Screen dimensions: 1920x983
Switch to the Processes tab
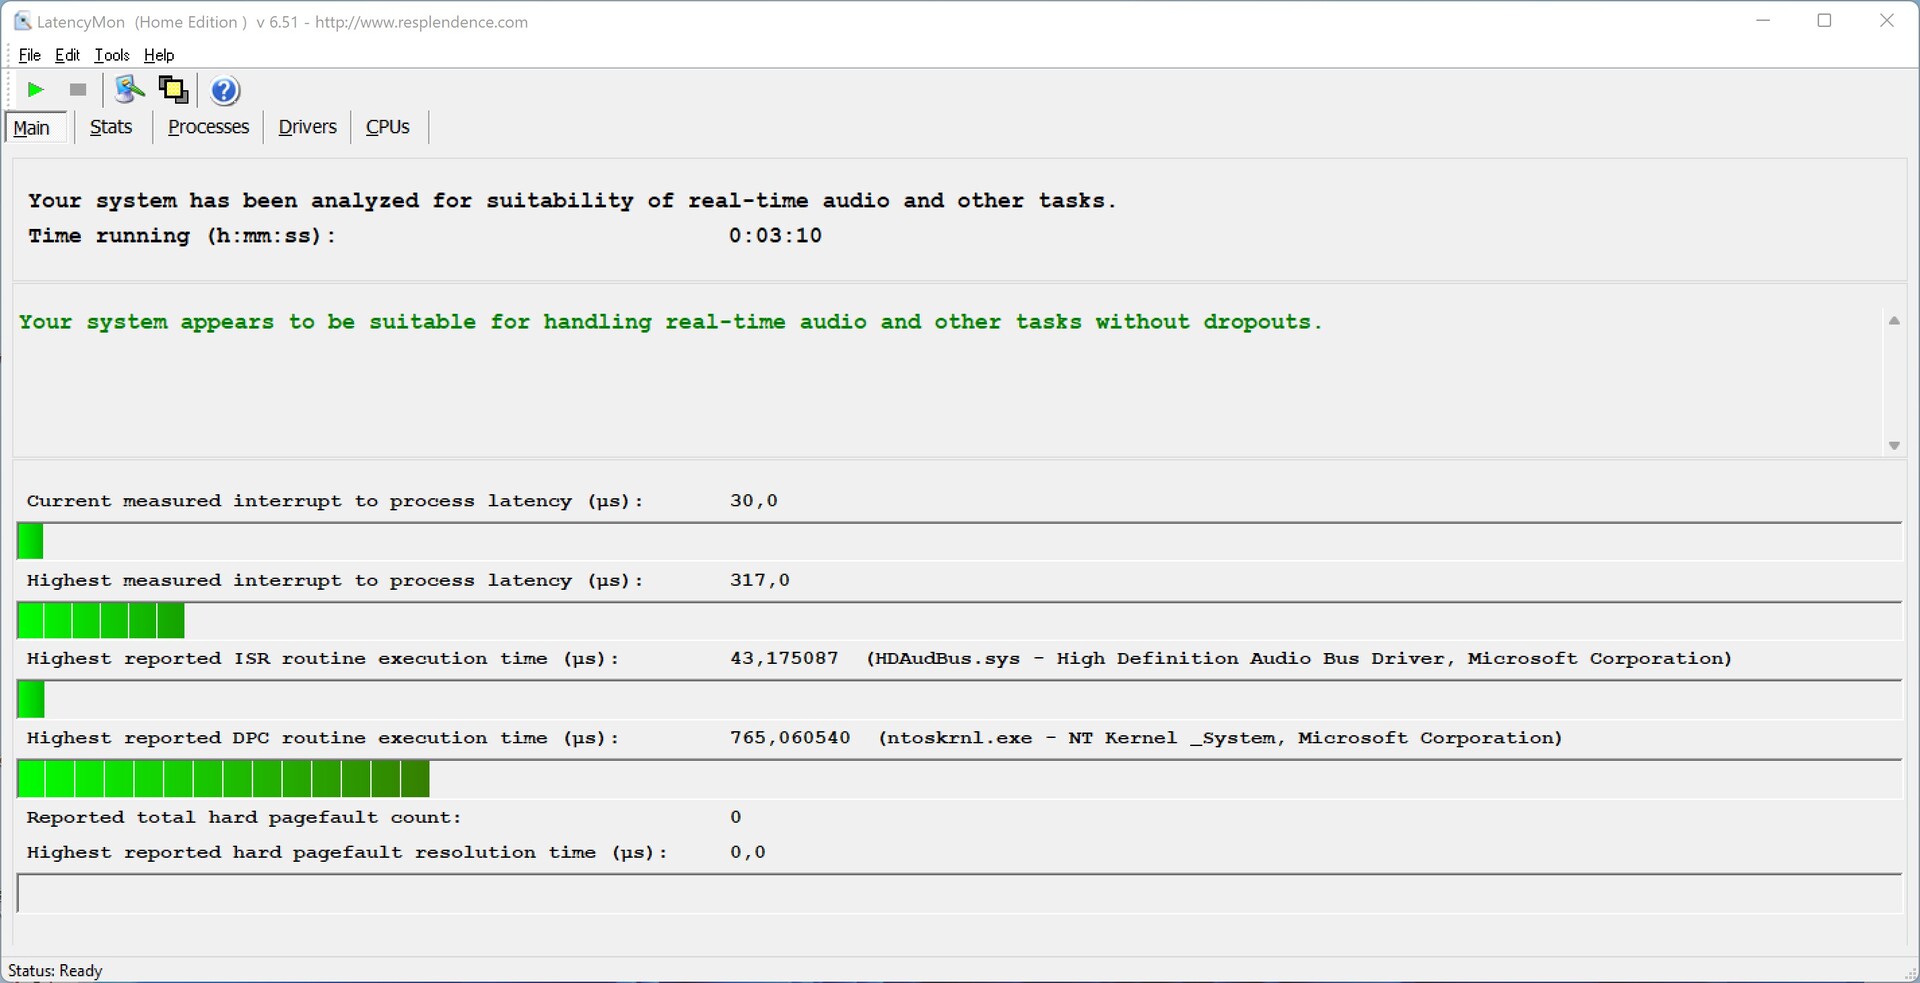(208, 127)
